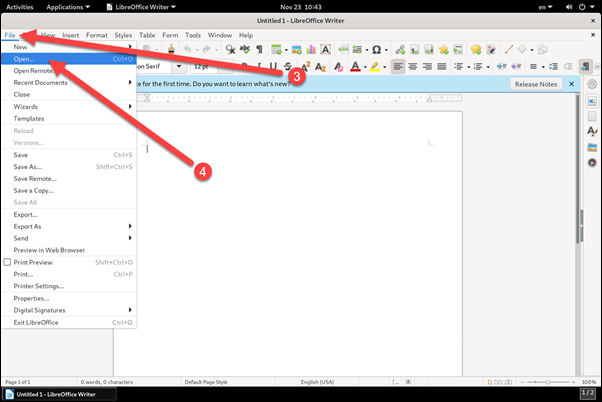This screenshot has width=602, height=402.
Task: Toggle underline formatting
Action: point(273,66)
